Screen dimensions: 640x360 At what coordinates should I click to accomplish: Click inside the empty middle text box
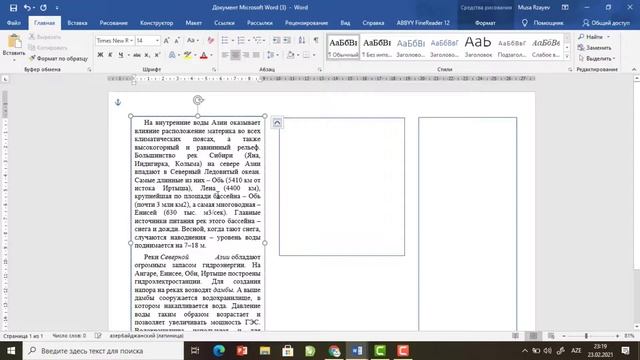point(342,187)
